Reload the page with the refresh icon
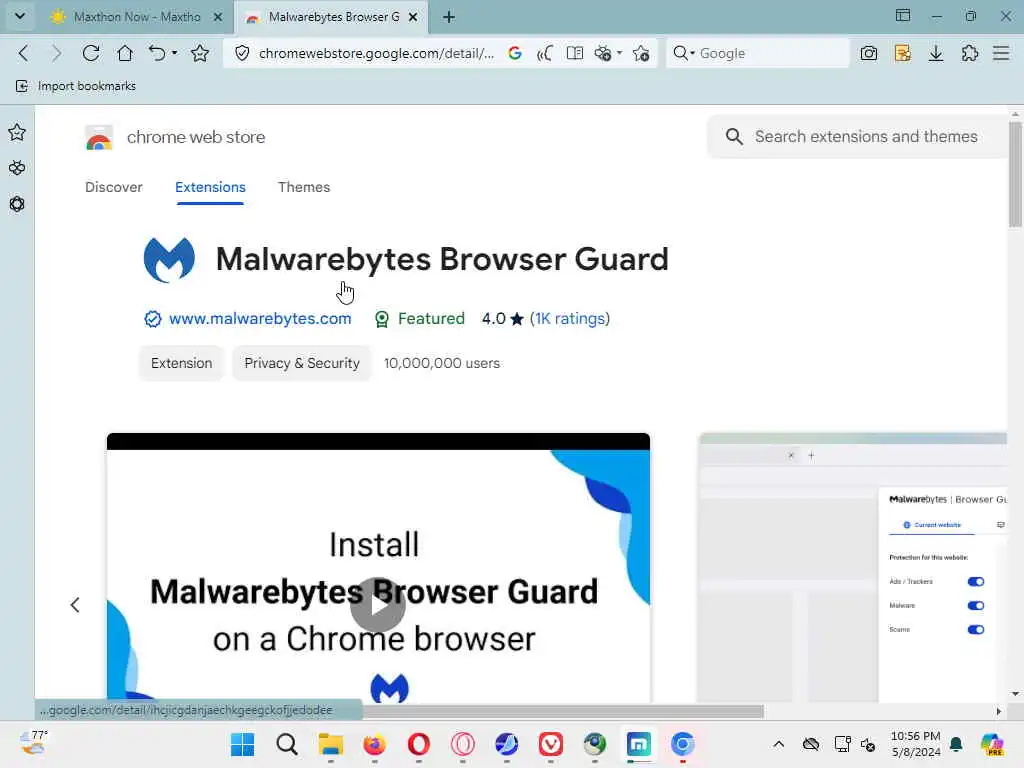1024x768 pixels. [91, 53]
